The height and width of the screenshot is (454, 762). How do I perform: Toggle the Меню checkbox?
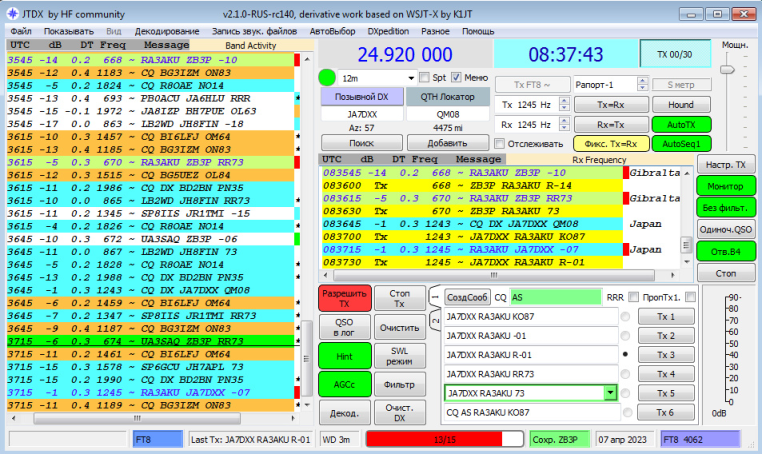(456, 78)
